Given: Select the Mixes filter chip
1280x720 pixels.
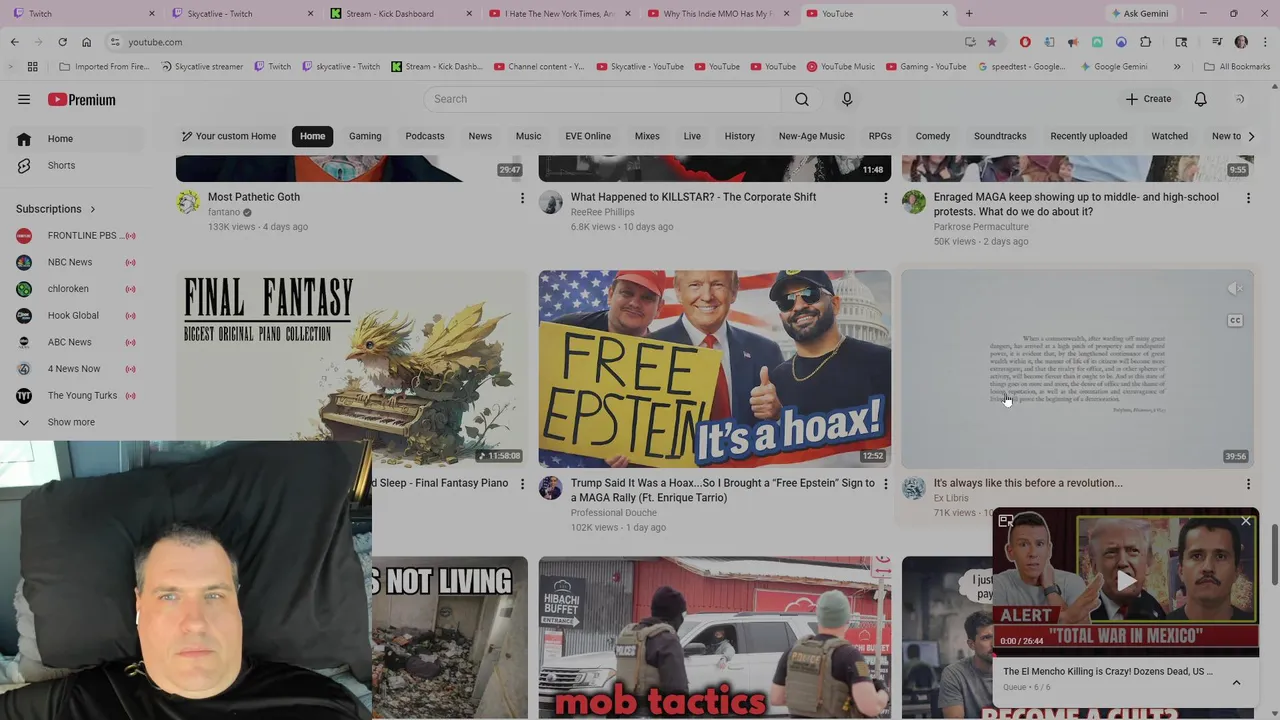Looking at the screenshot, I should (x=647, y=136).
